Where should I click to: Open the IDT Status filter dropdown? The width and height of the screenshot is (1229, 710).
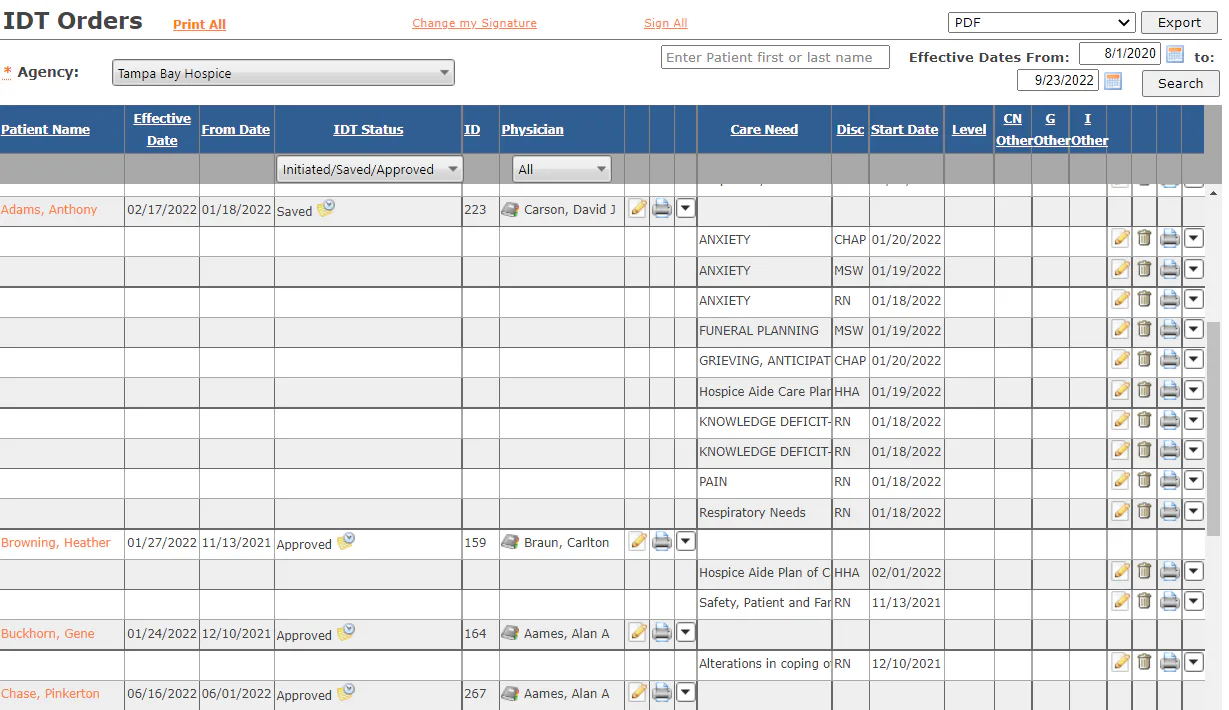(x=369, y=169)
